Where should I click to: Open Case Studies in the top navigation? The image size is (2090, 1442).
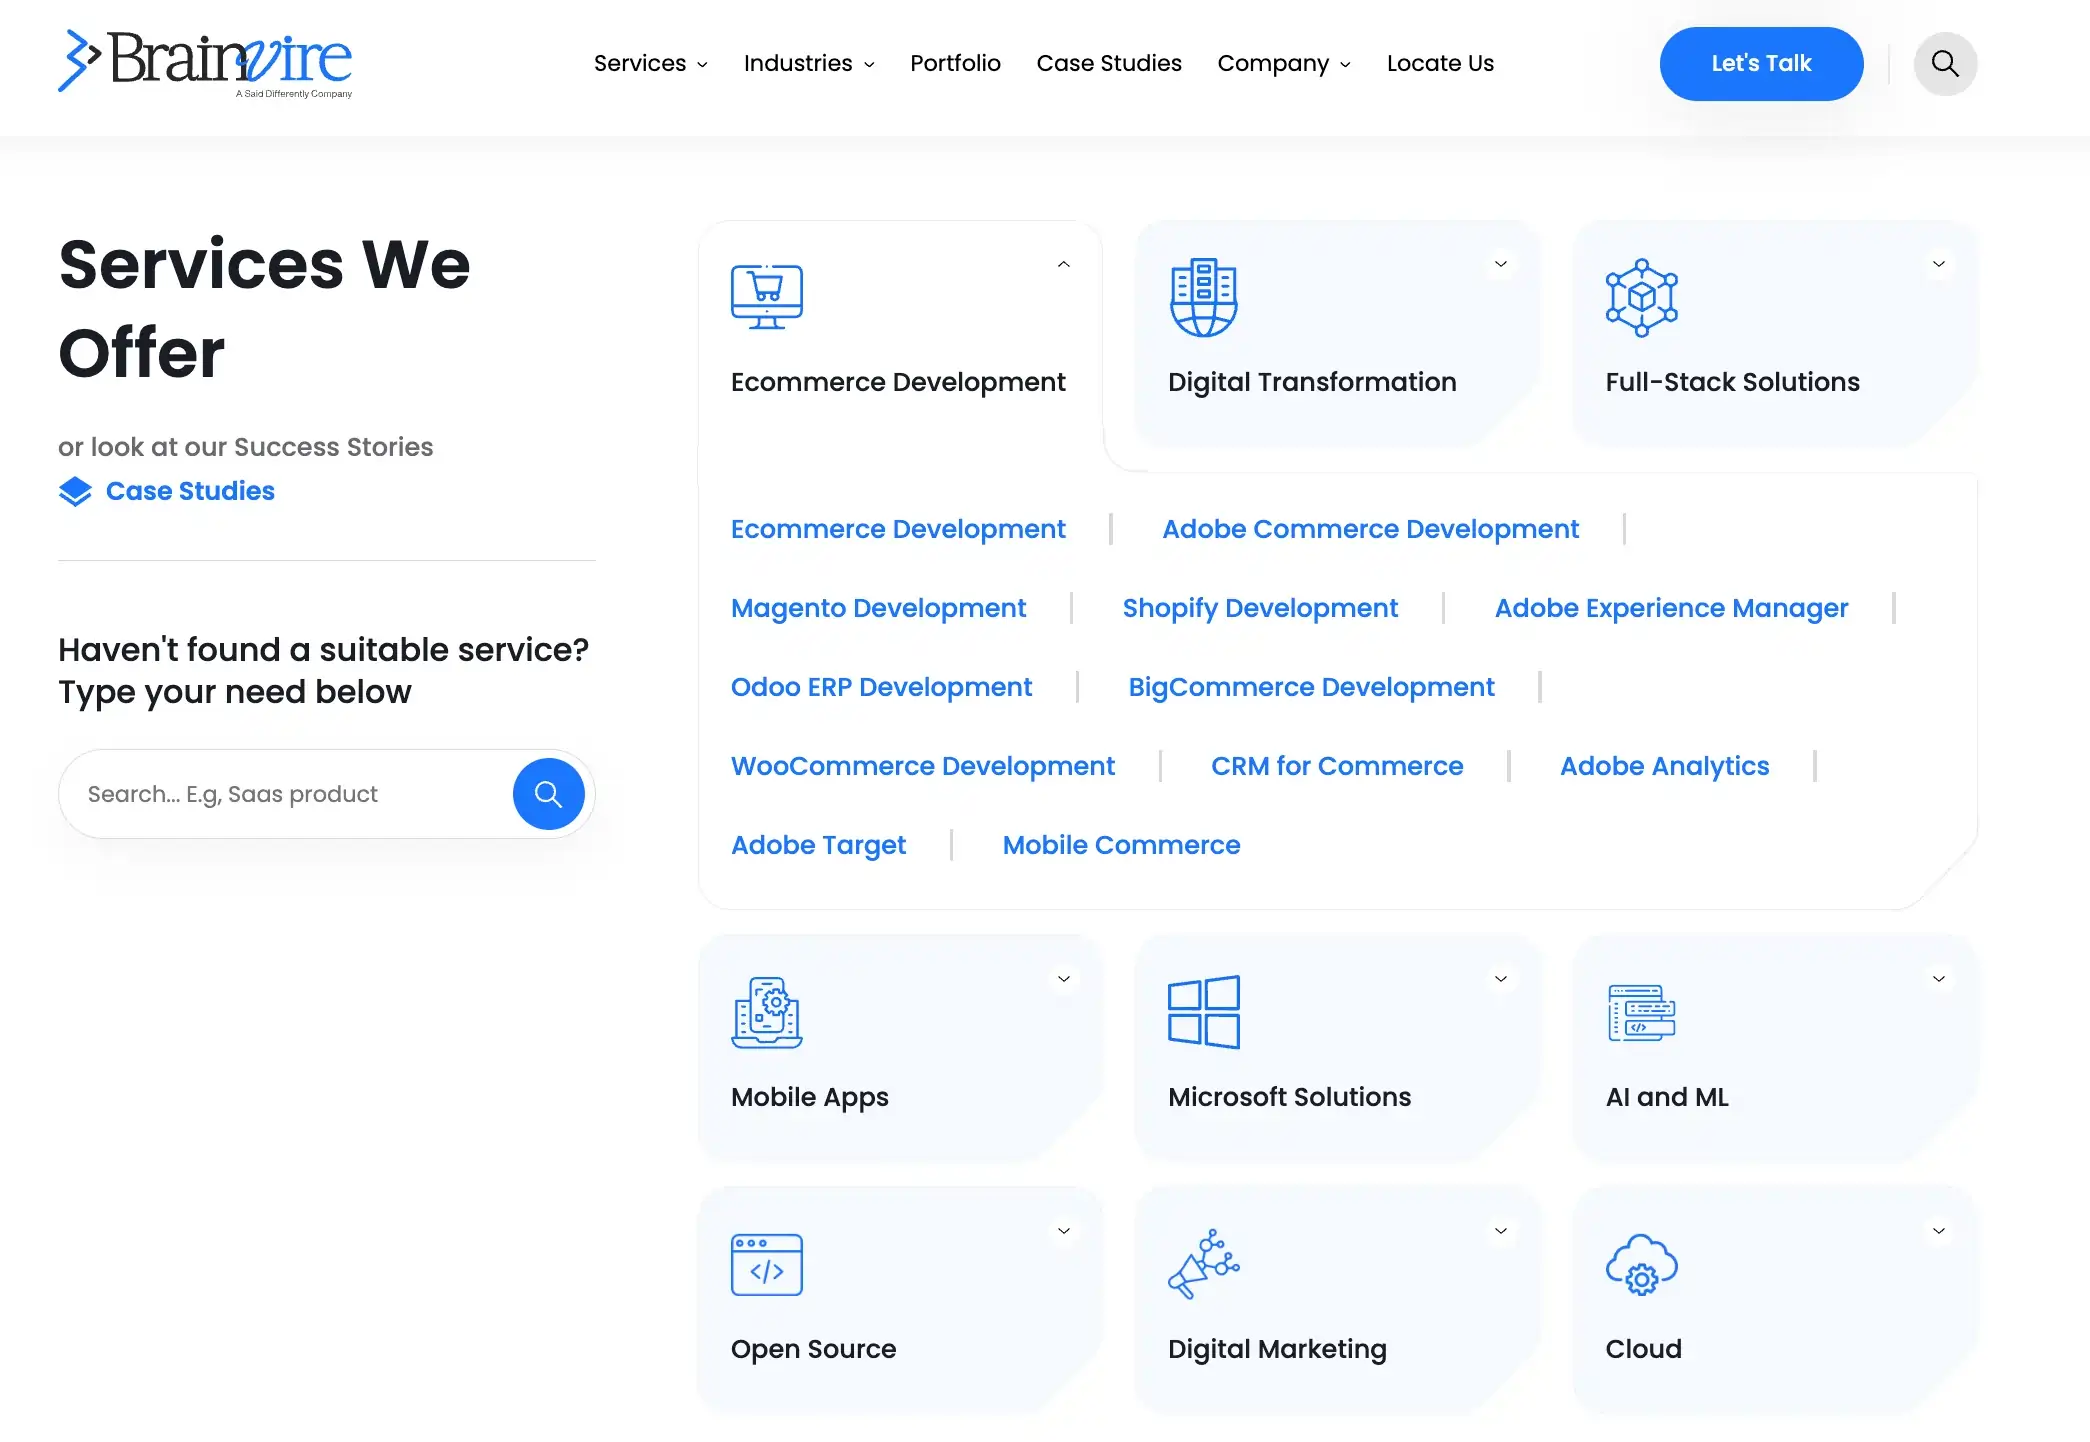click(x=1109, y=63)
